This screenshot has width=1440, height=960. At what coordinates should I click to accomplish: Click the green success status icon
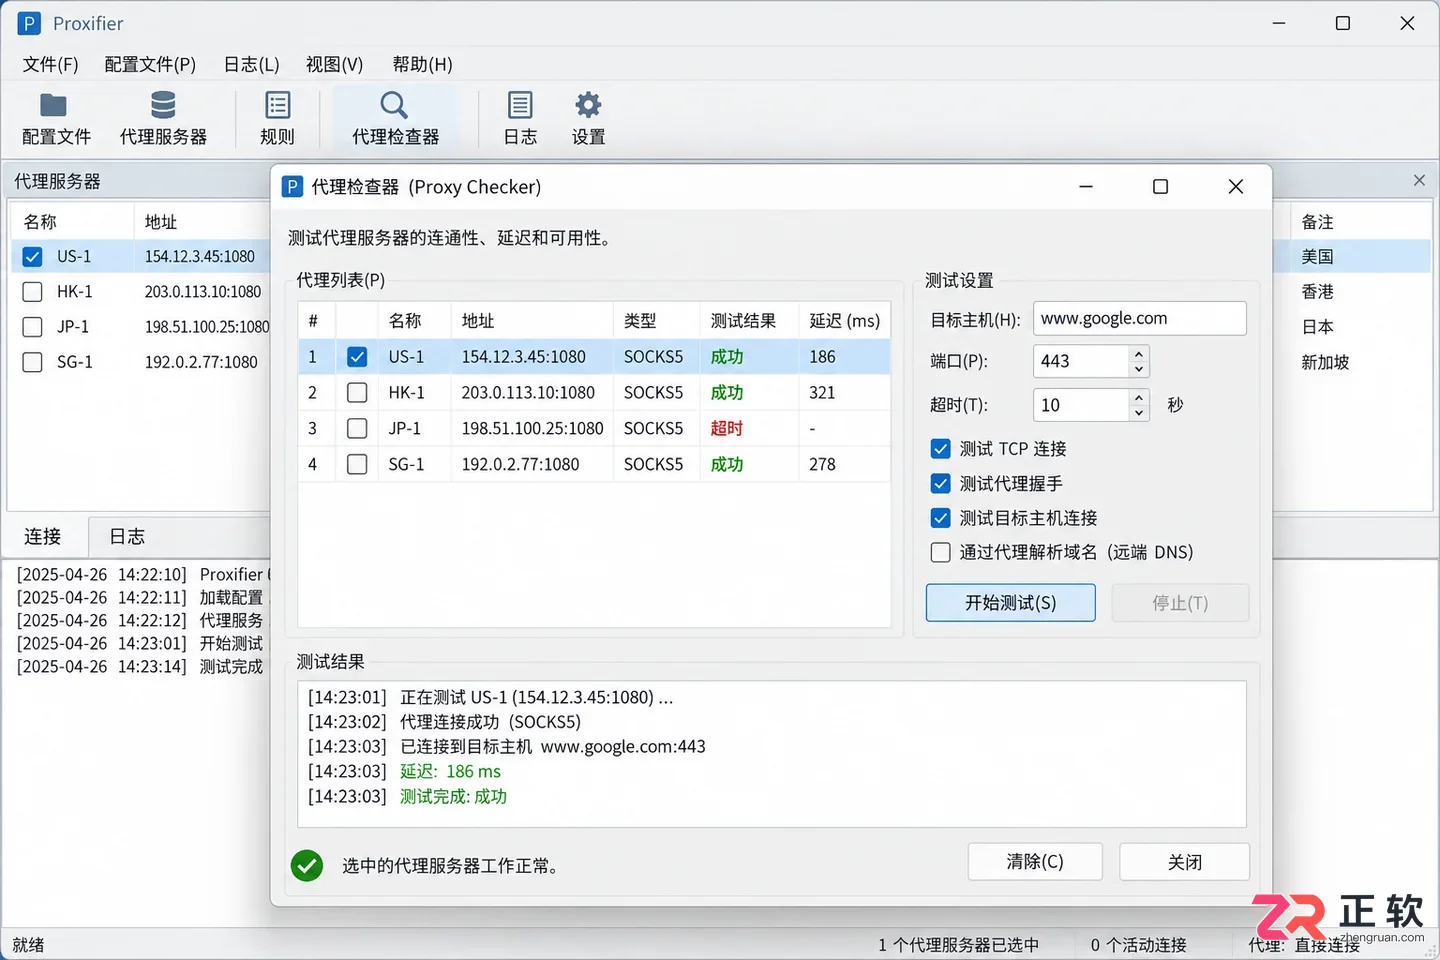[307, 865]
